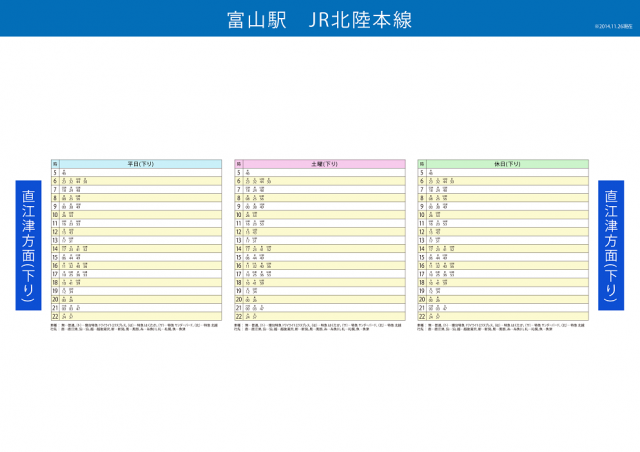Select the 2014.11.26現在 date note

[613, 26]
